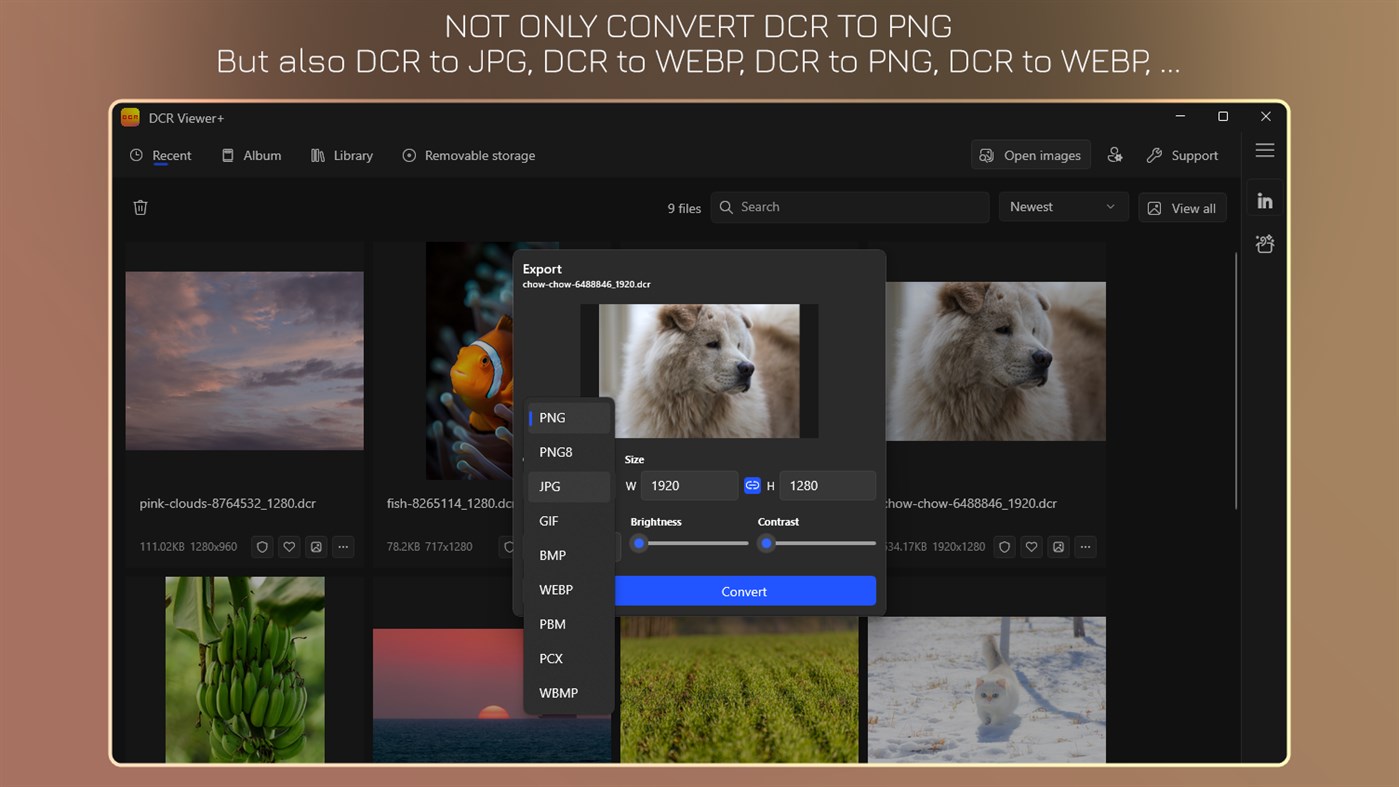Select the account settings icon beside Open images
Screen dimensions: 1399x787
[1115, 155]
